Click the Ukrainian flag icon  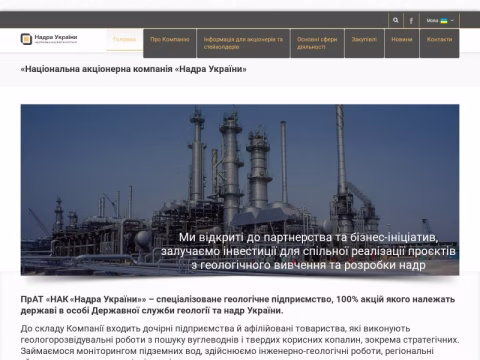444,21
